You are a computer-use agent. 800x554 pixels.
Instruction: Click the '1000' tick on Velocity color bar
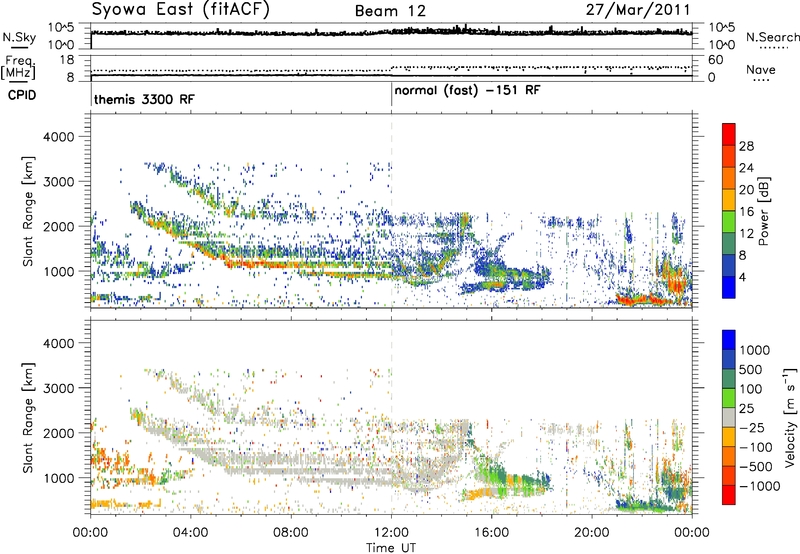(754, 350)
